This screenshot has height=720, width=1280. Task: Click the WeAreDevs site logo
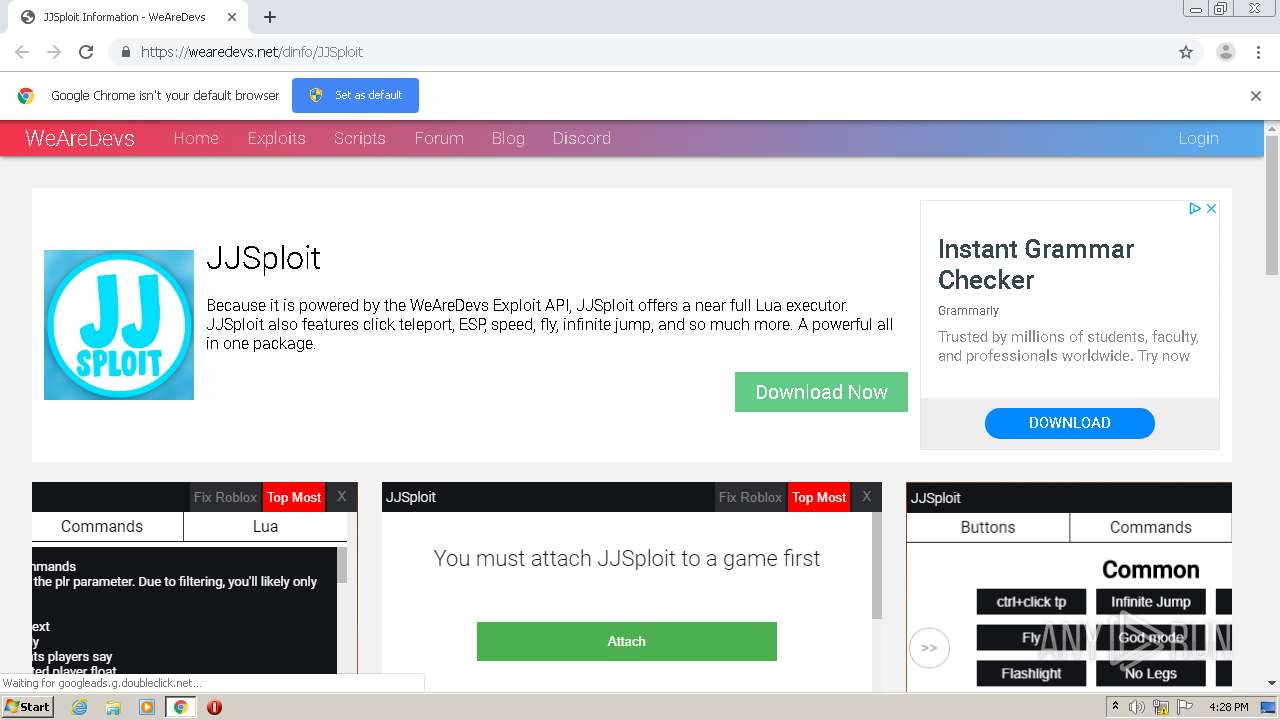pos(80,138)
